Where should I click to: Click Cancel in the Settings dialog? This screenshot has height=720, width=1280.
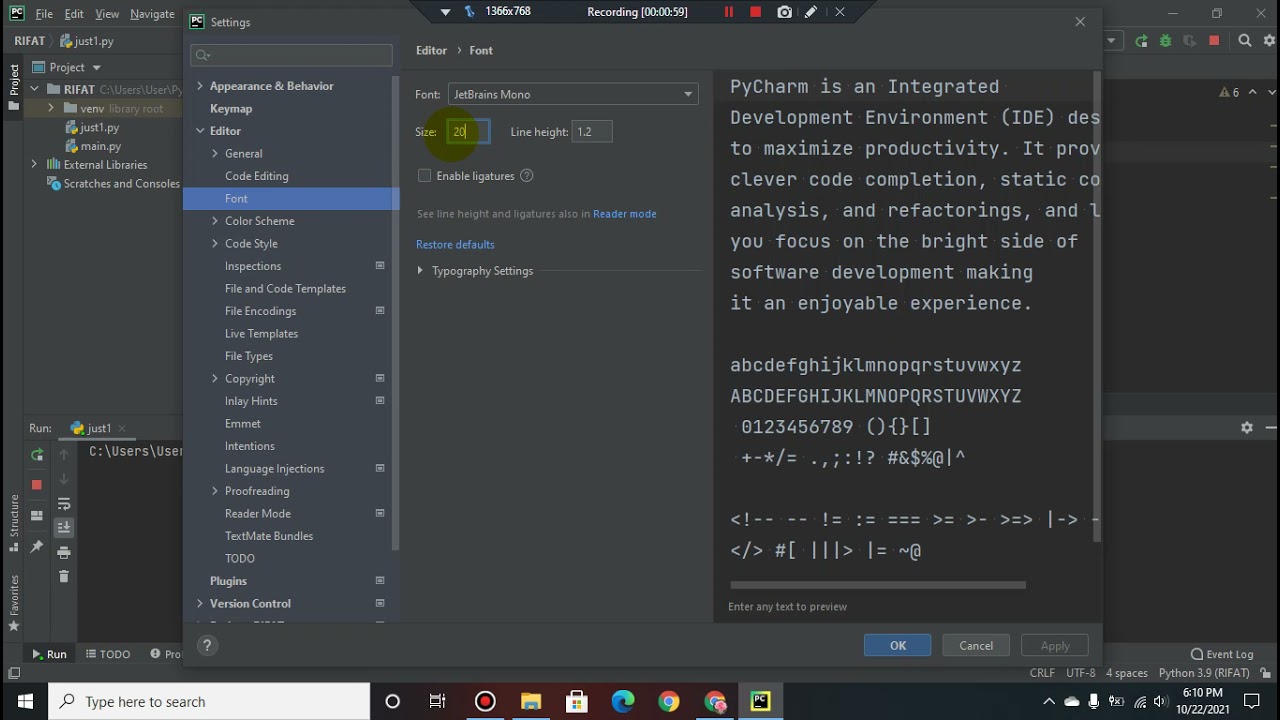pos(976,646)
